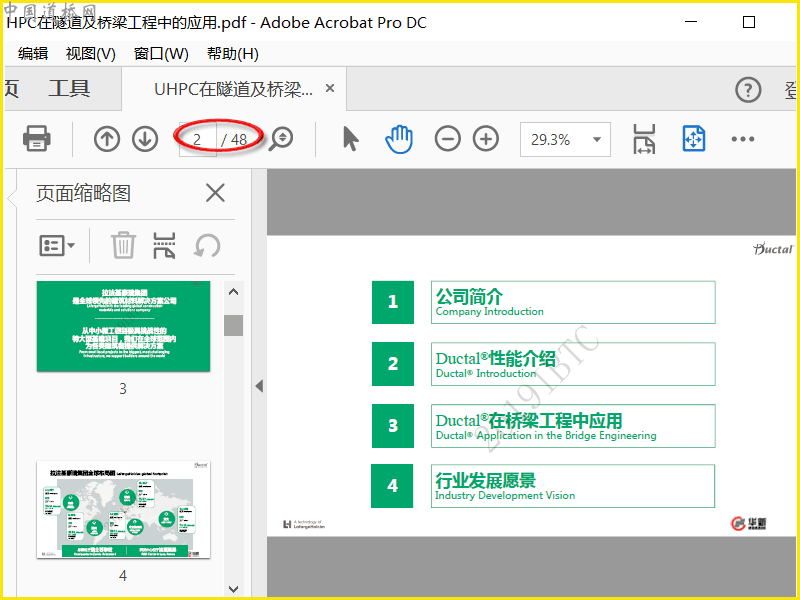Screen dimensions: 800x600
Task: Click the green number 2 square
Action: 392,364
